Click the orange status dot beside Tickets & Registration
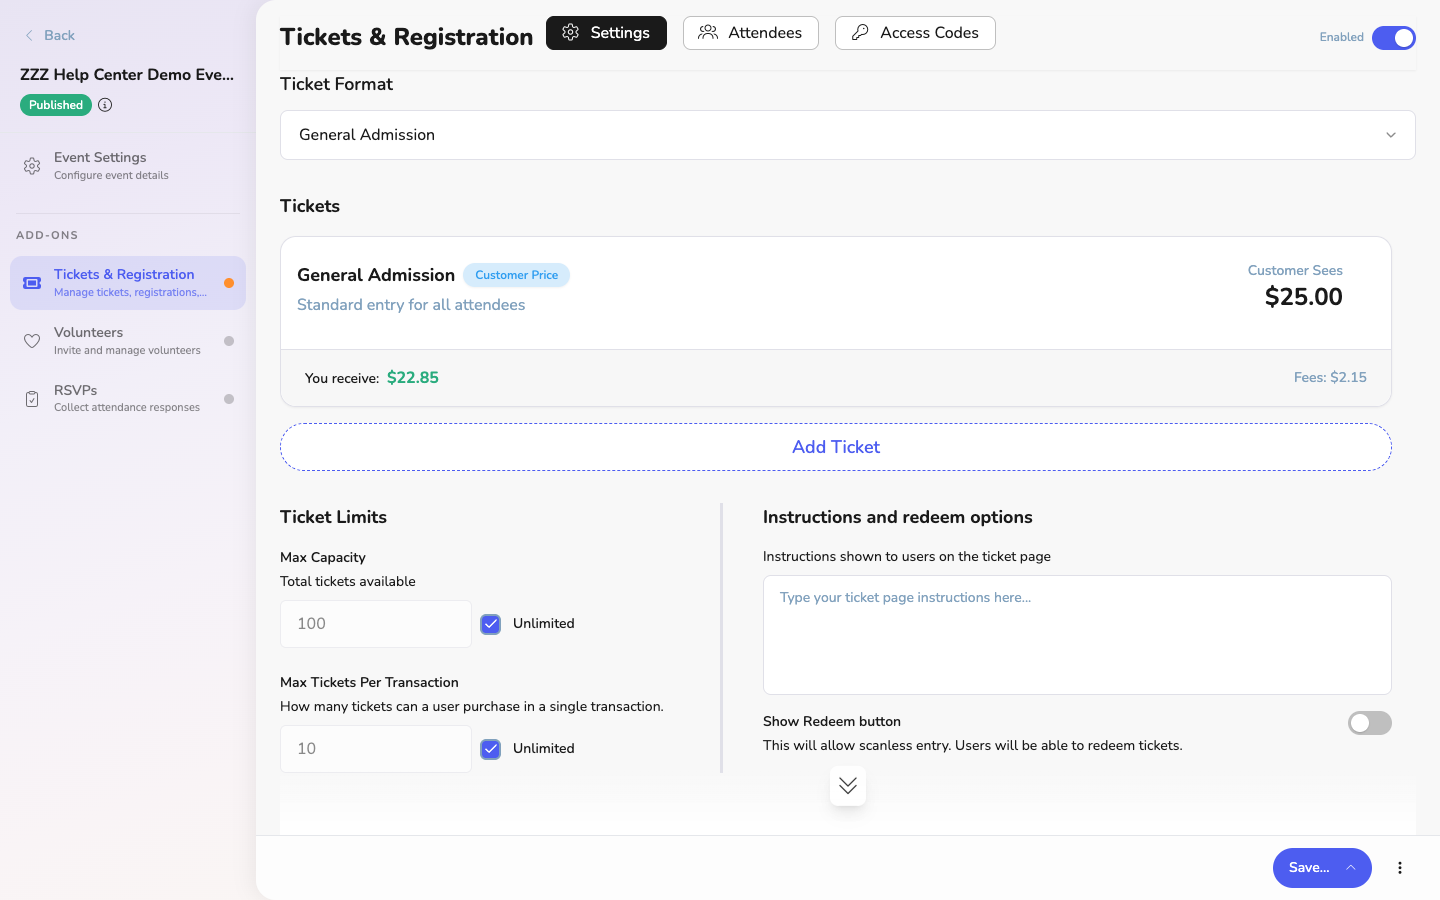1440x900 pixels. [x=229, y=283]
